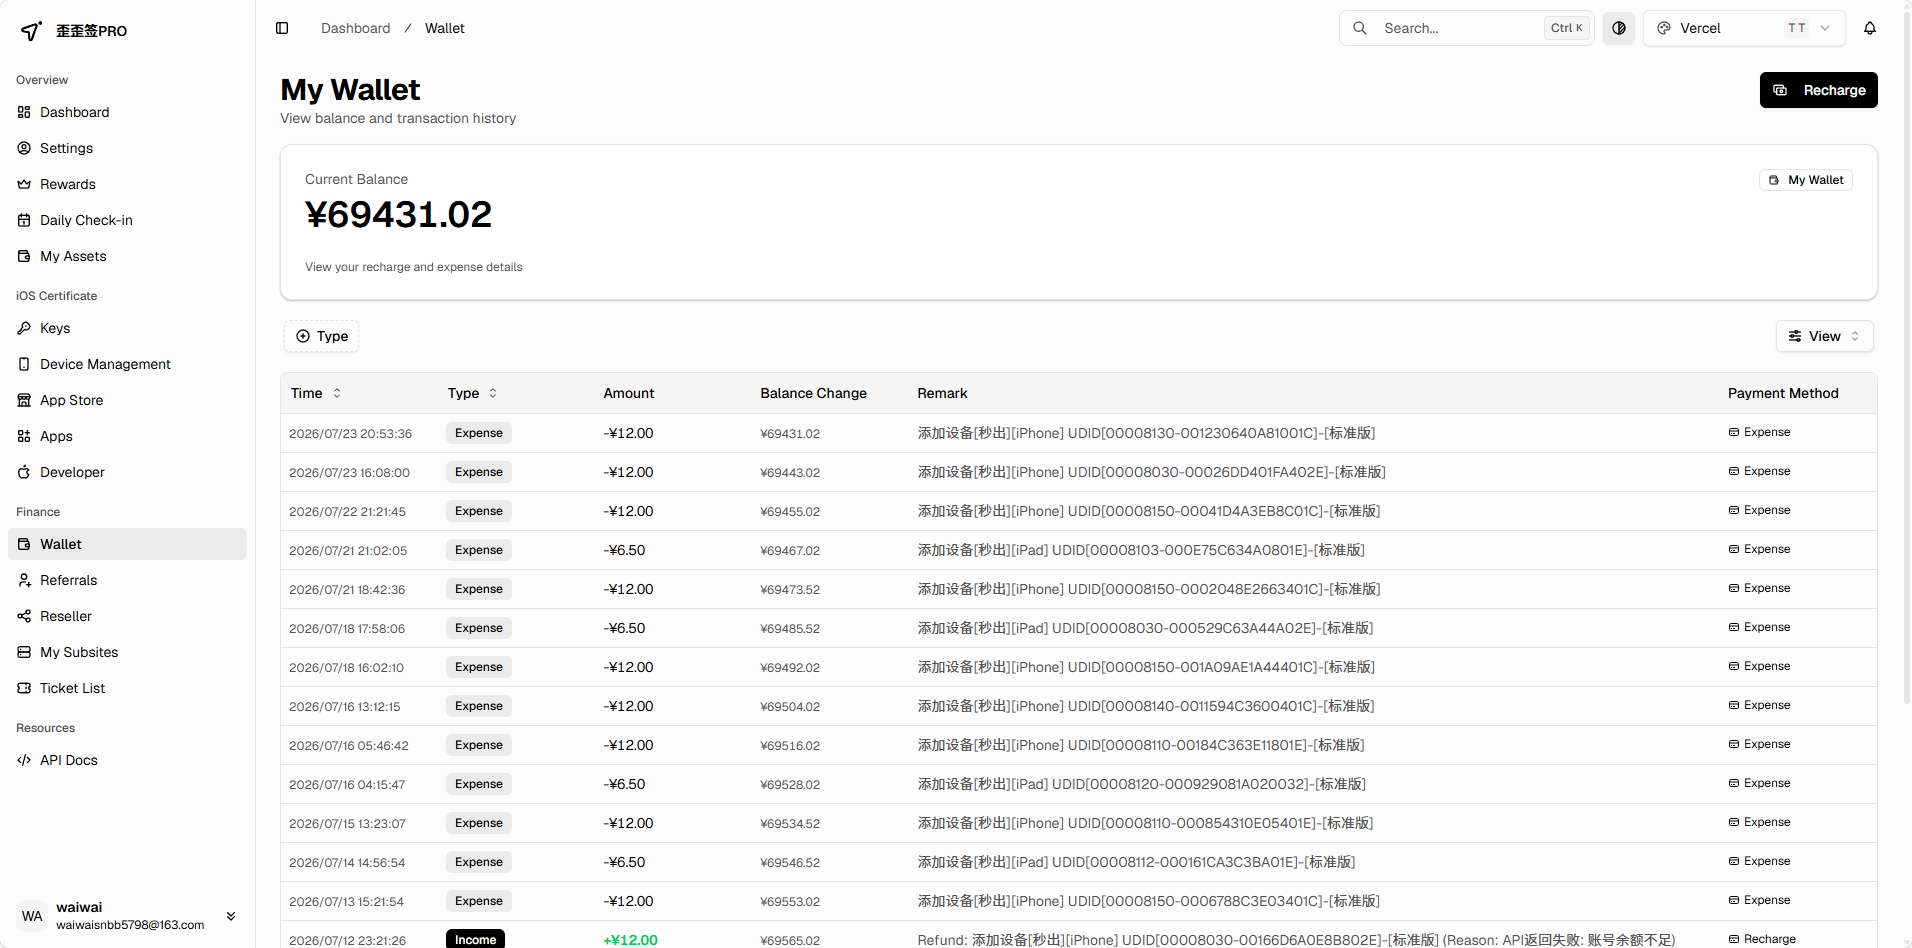Click the Ticket List ticket icon
This screenshot has width=1912, height=948.
point(24,688)
